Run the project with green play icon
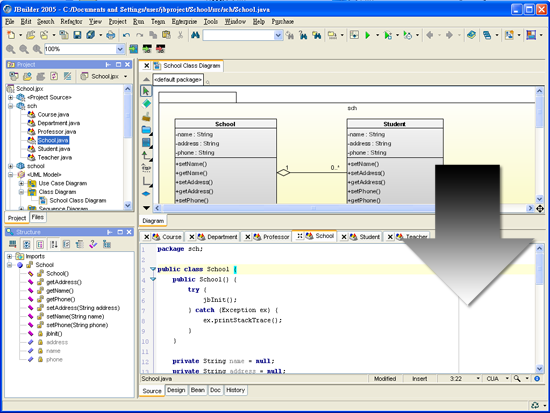 tap(367, 35)
